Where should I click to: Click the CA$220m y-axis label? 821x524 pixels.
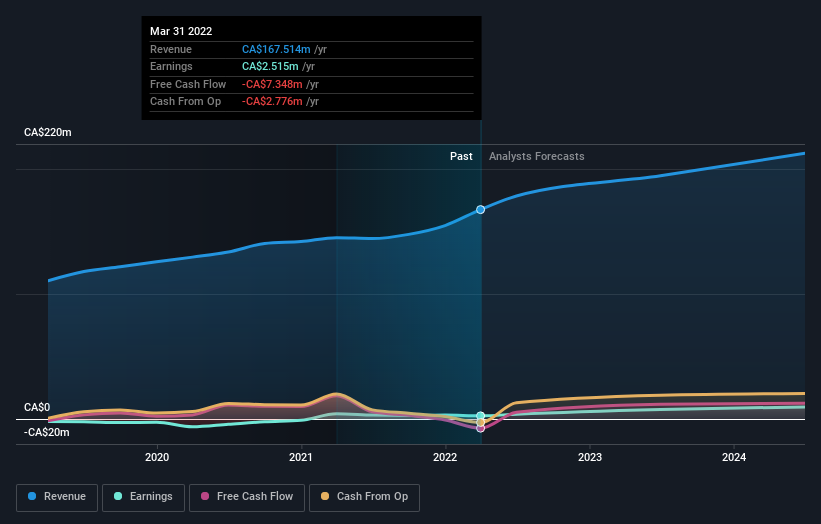pyautogui.click(x=48, y=132)
